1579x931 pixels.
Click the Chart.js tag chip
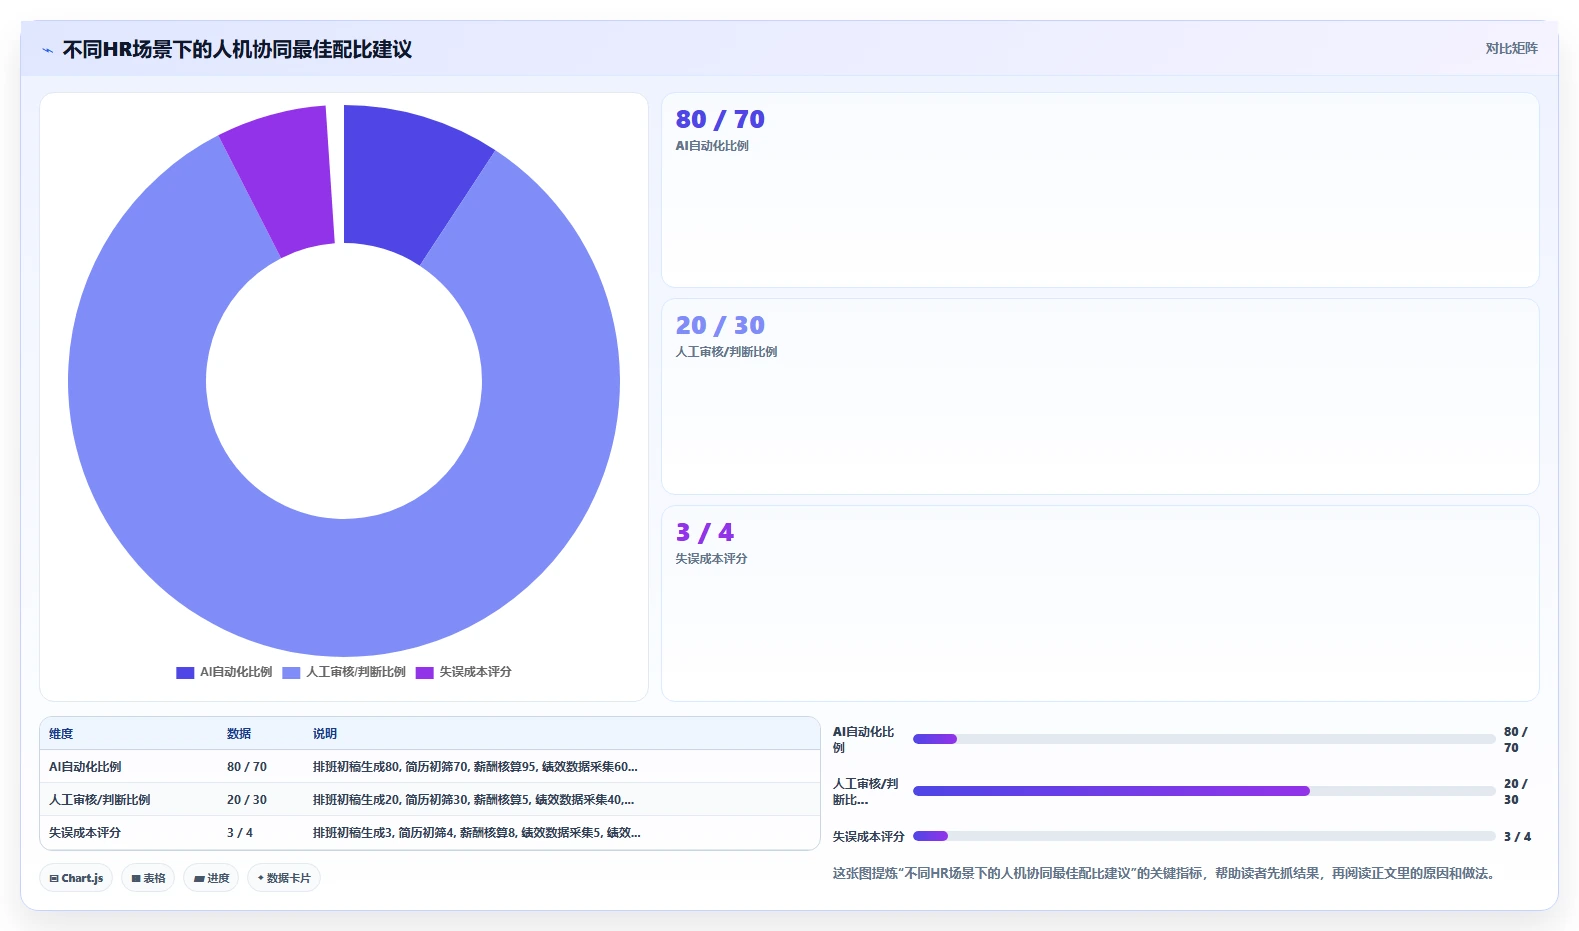pos(76,878)
